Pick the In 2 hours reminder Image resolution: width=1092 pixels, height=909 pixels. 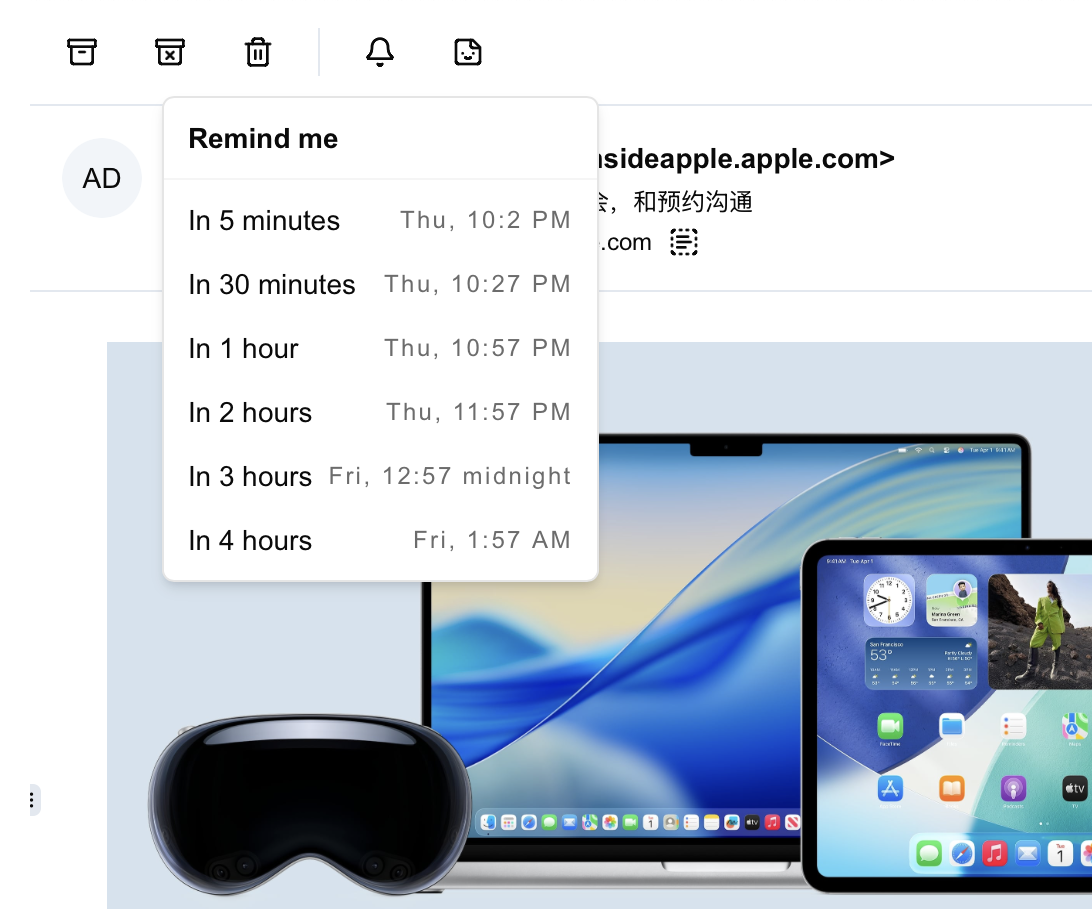[x=380, y=413]
